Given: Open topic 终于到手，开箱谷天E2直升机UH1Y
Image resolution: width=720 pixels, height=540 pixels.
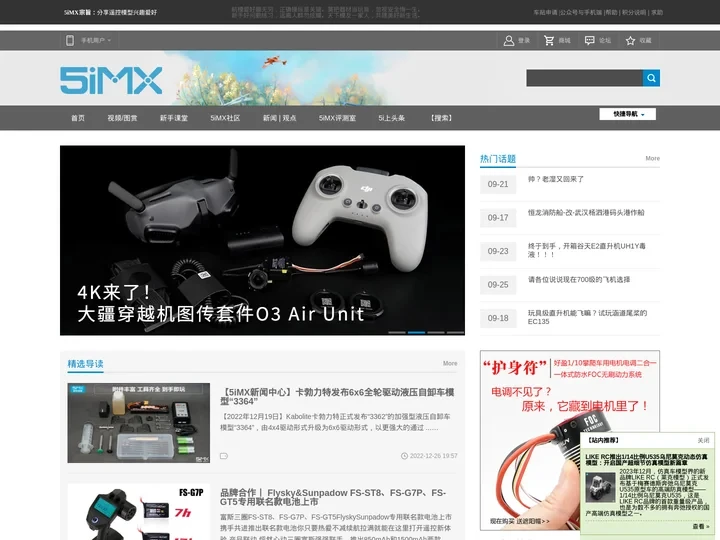Looking at the screenshot, I should [x=586, y=250].
